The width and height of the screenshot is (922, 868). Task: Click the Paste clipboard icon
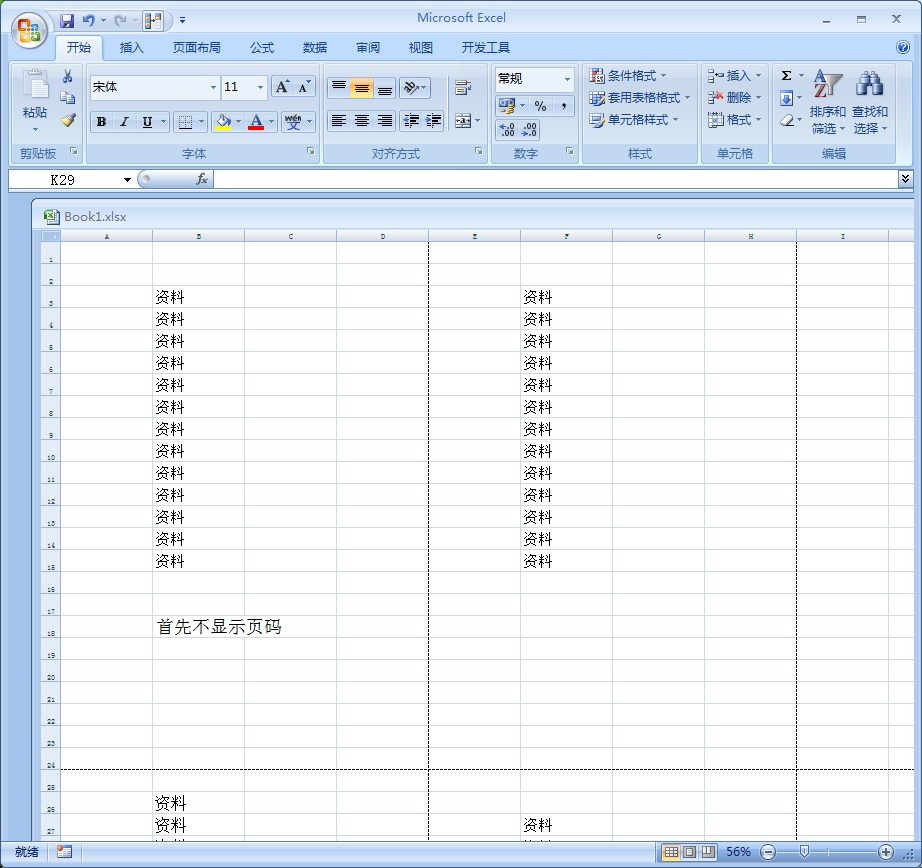[x=35, y=84]
